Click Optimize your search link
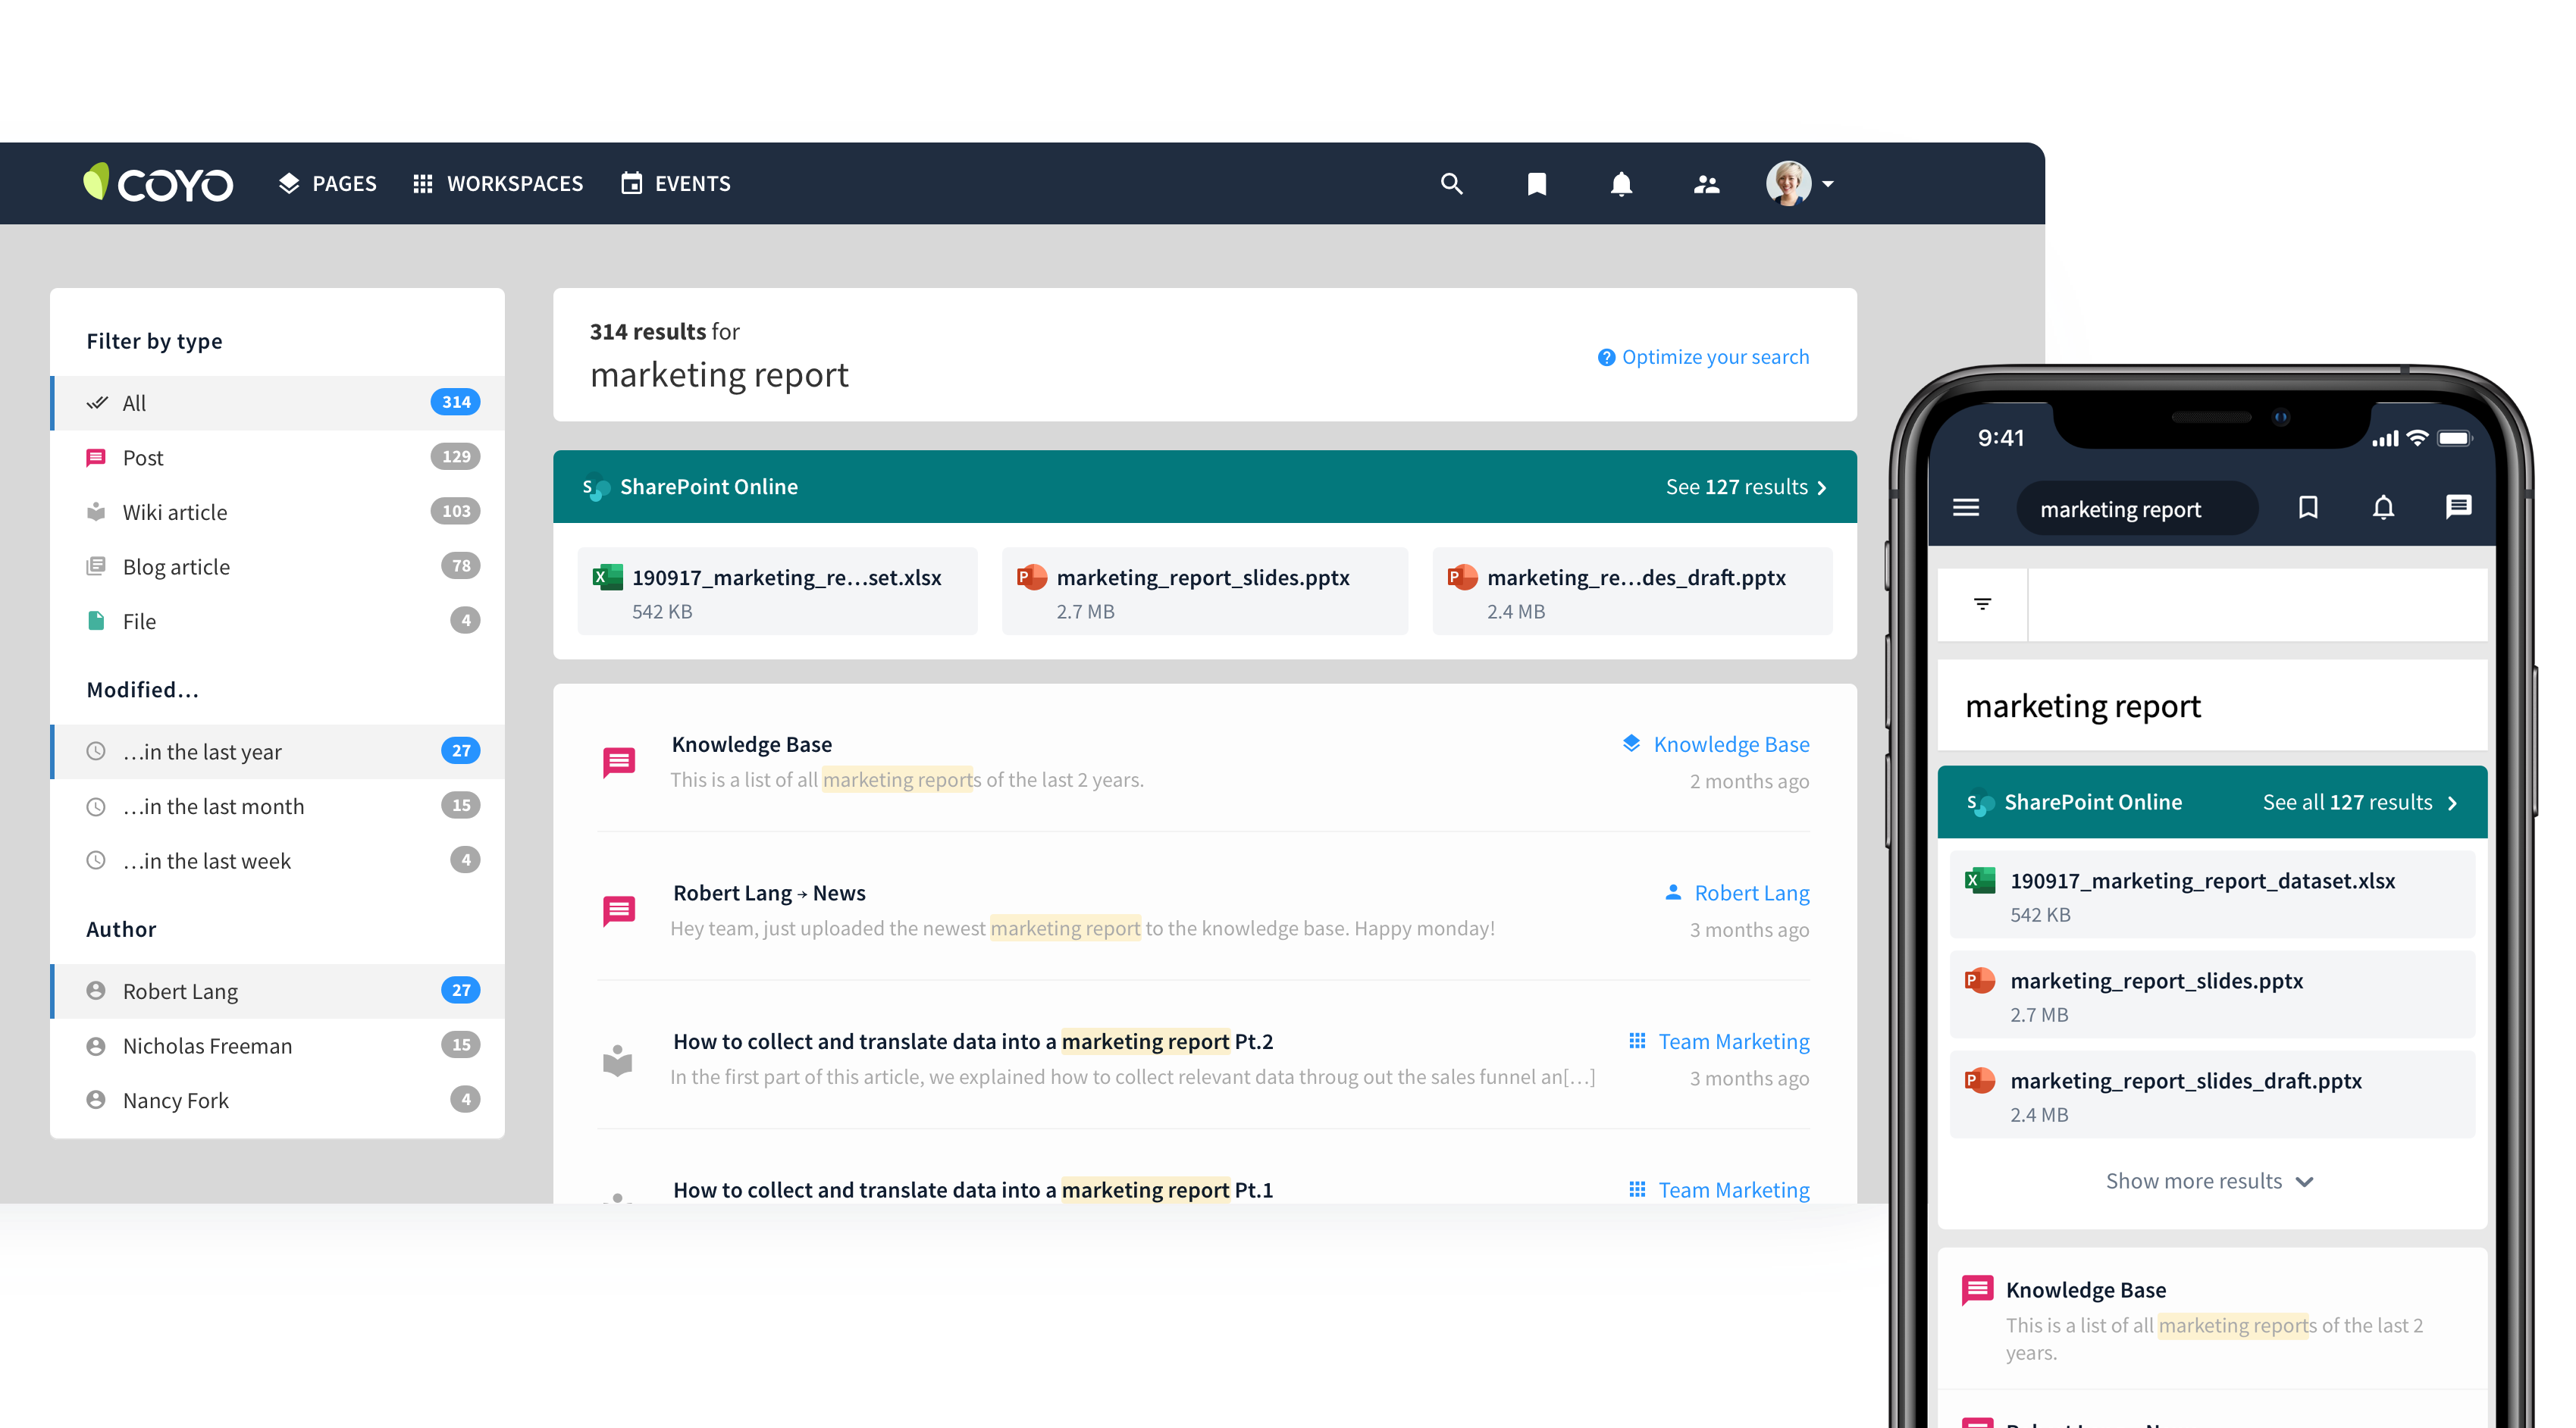 click(x=1715, y=357)
